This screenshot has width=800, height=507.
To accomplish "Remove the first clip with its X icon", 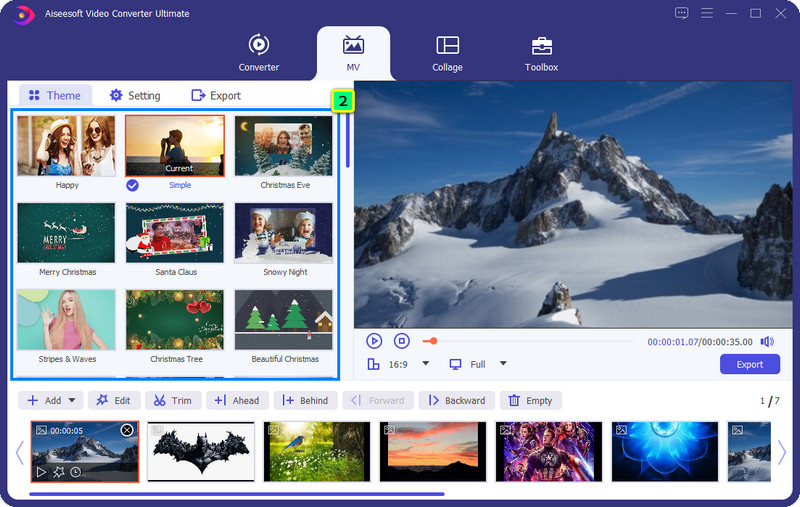I will [127, 430].
